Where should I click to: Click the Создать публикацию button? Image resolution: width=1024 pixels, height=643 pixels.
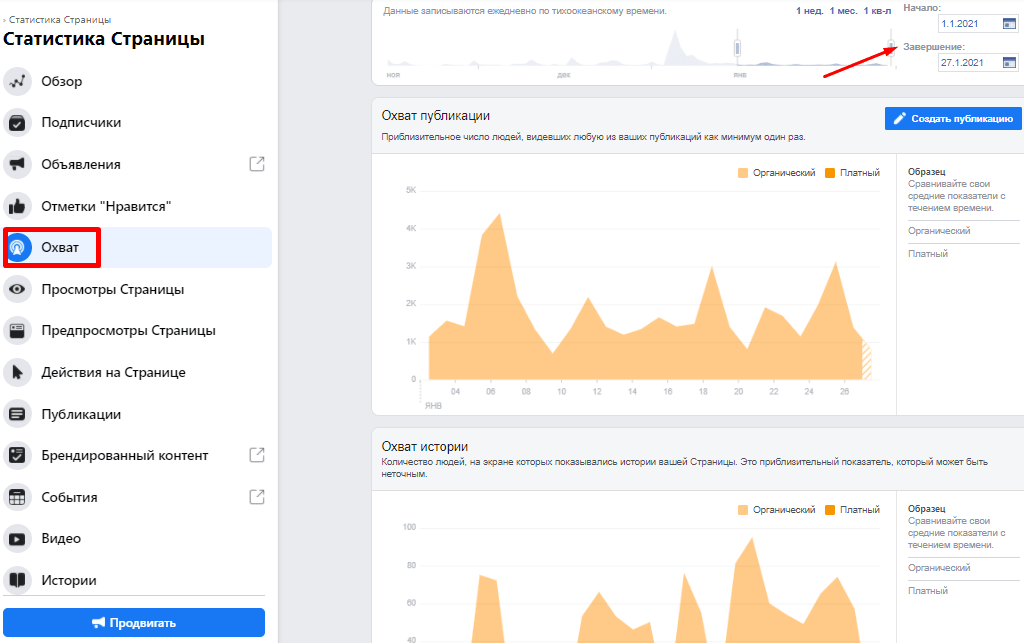[952, 118]
